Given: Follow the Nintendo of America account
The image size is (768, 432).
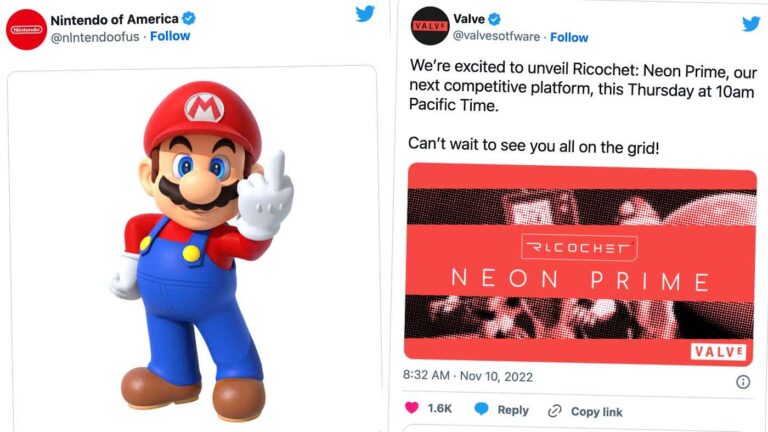Looking at the screenshot, I should pos(170,36).
